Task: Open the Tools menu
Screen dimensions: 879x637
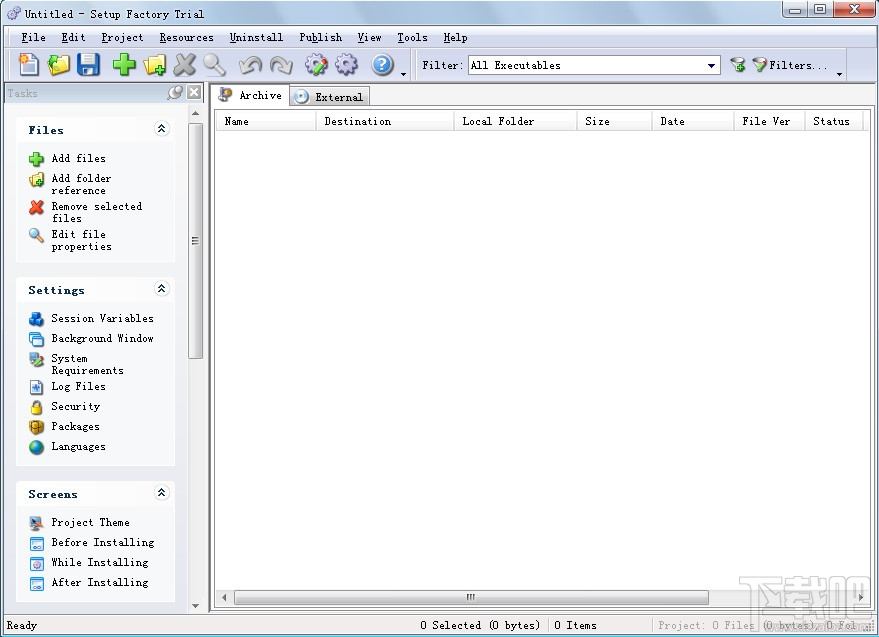Action: (412, 38)
